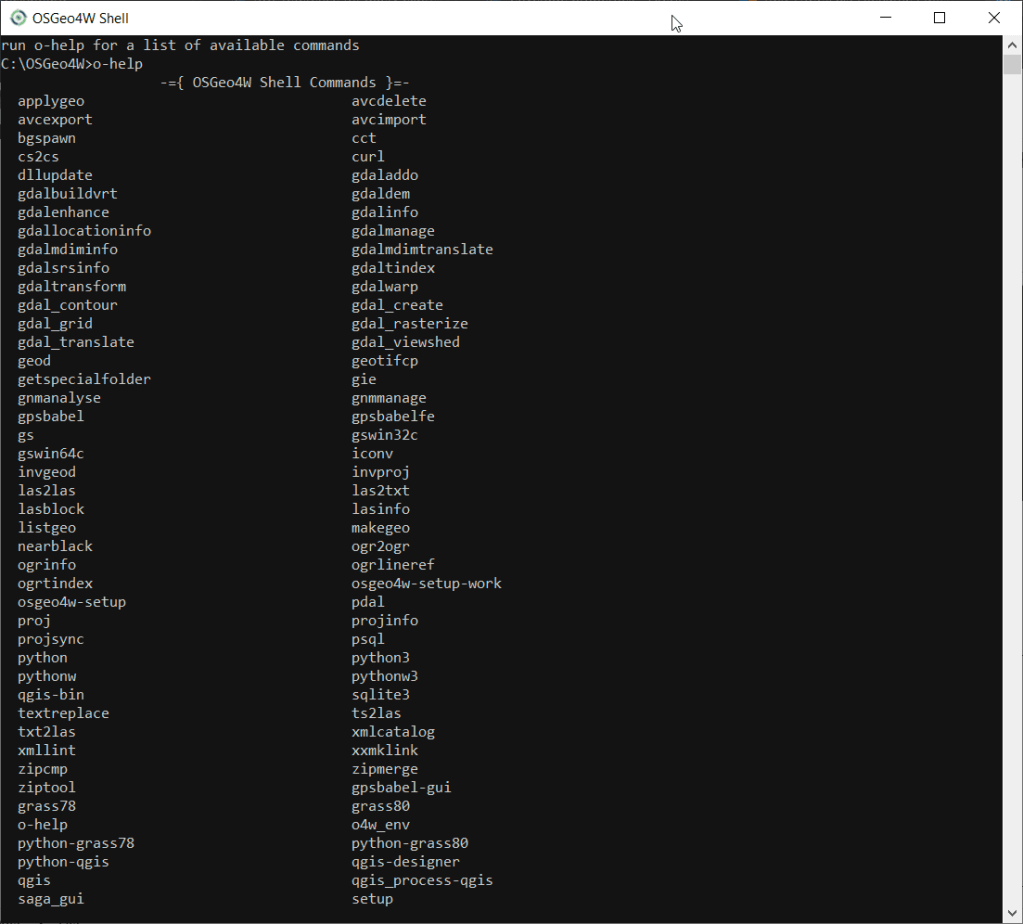This screenshot has height=924, width=1023.
Task: Click on the sqlite3 command text
Action: point(380,694)
